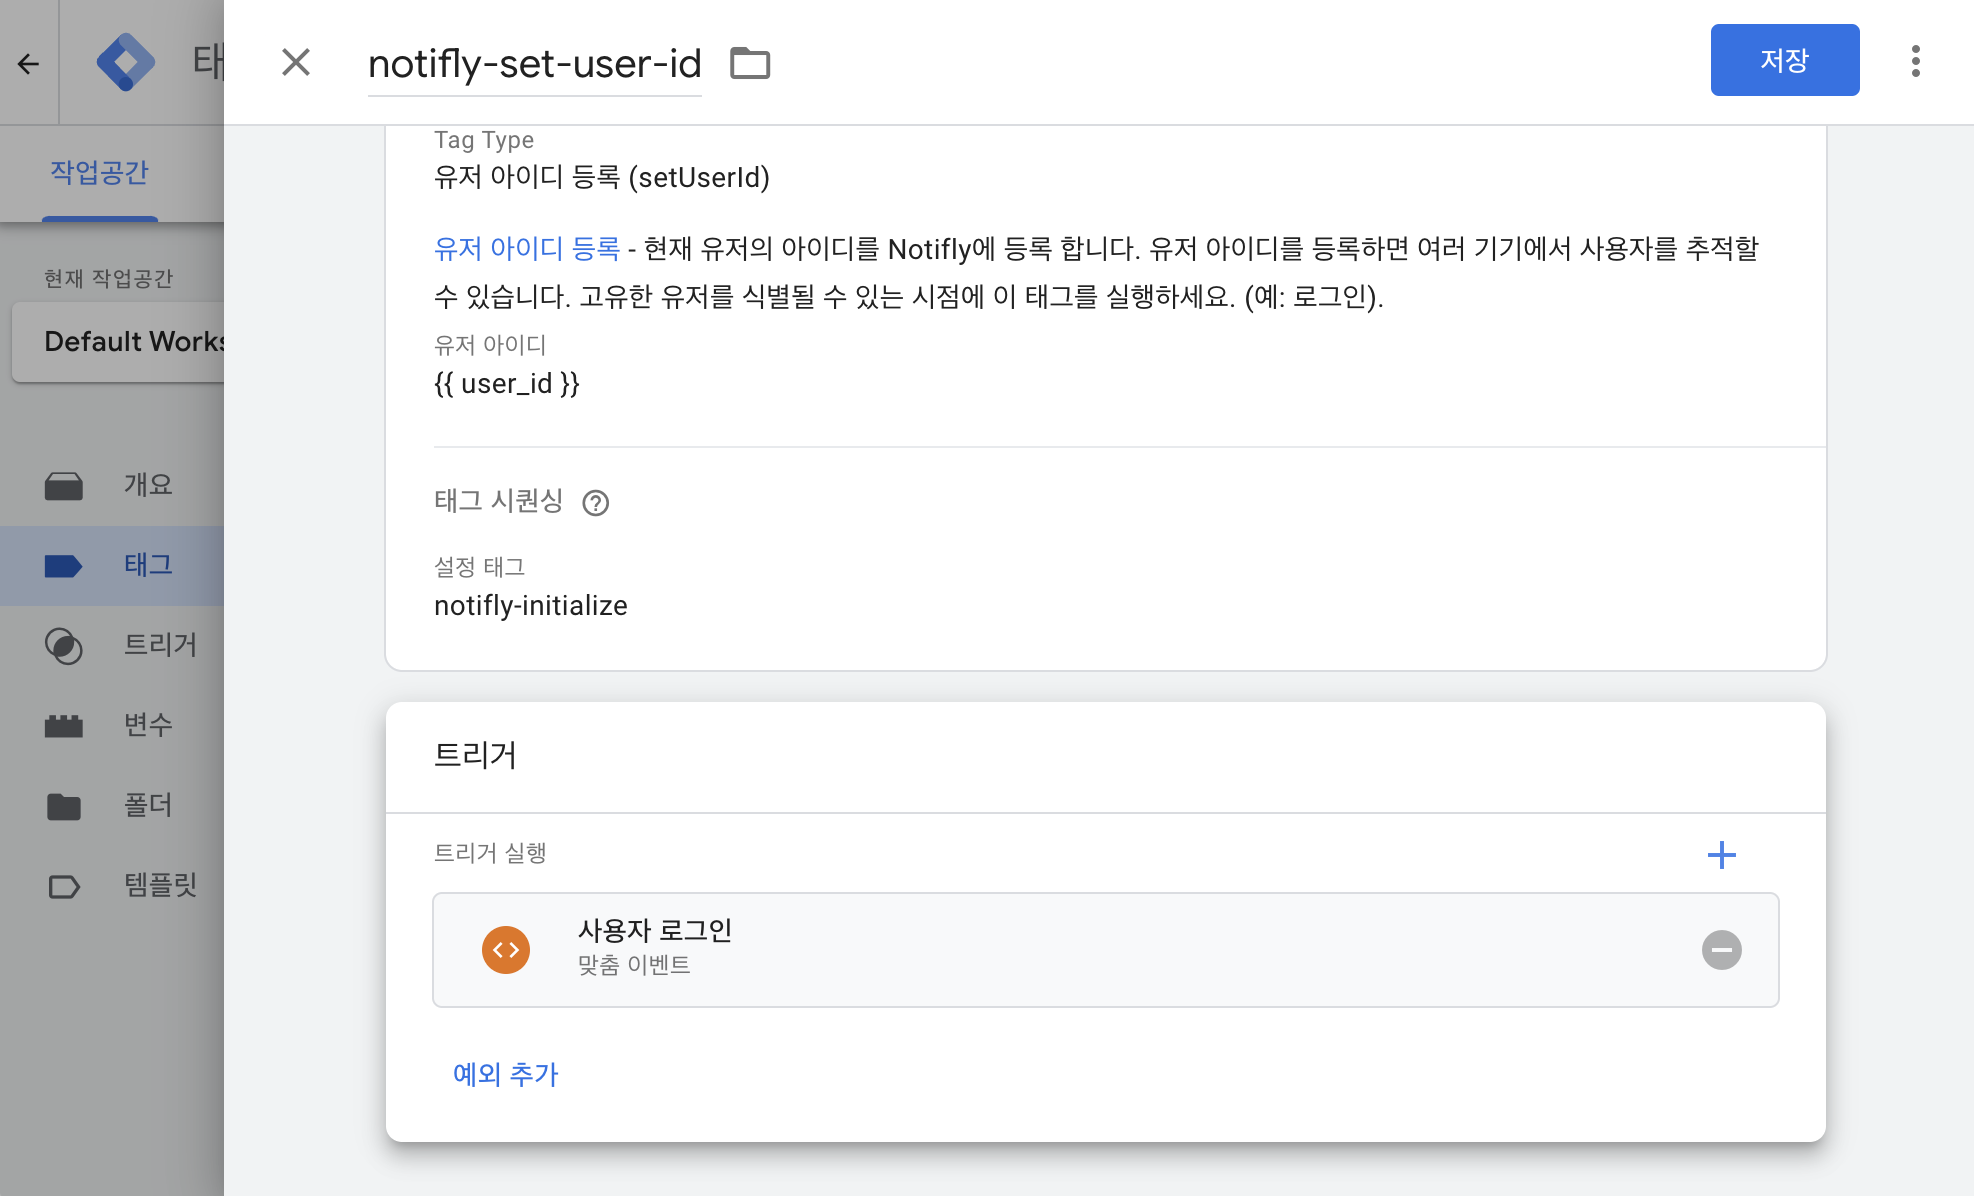Click the 예외 추가 link
The width and height of the screenshot is (1974, 1196).
coord(505,1074)
